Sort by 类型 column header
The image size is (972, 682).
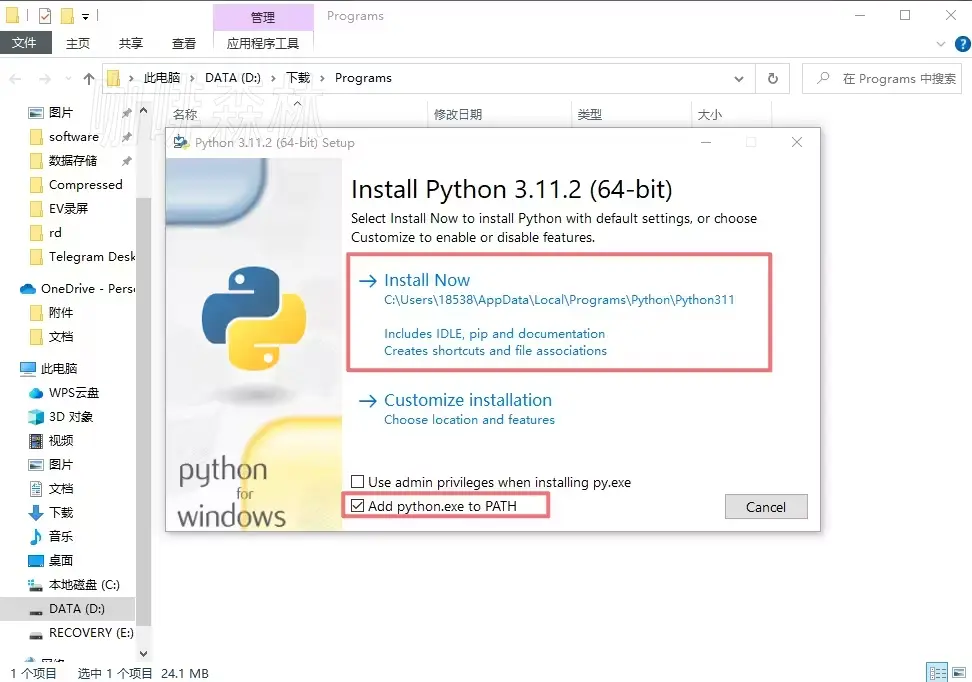(589, 114)
